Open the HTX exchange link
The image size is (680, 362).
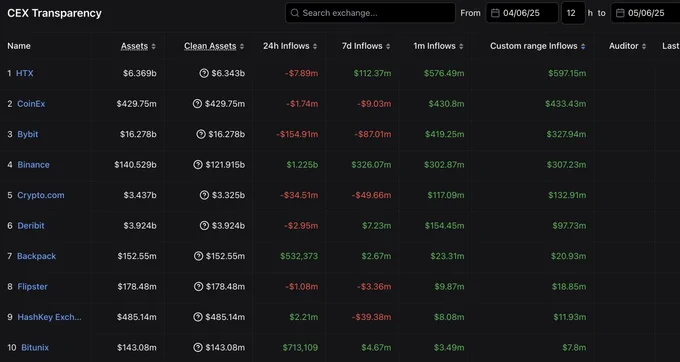(25, 73)
